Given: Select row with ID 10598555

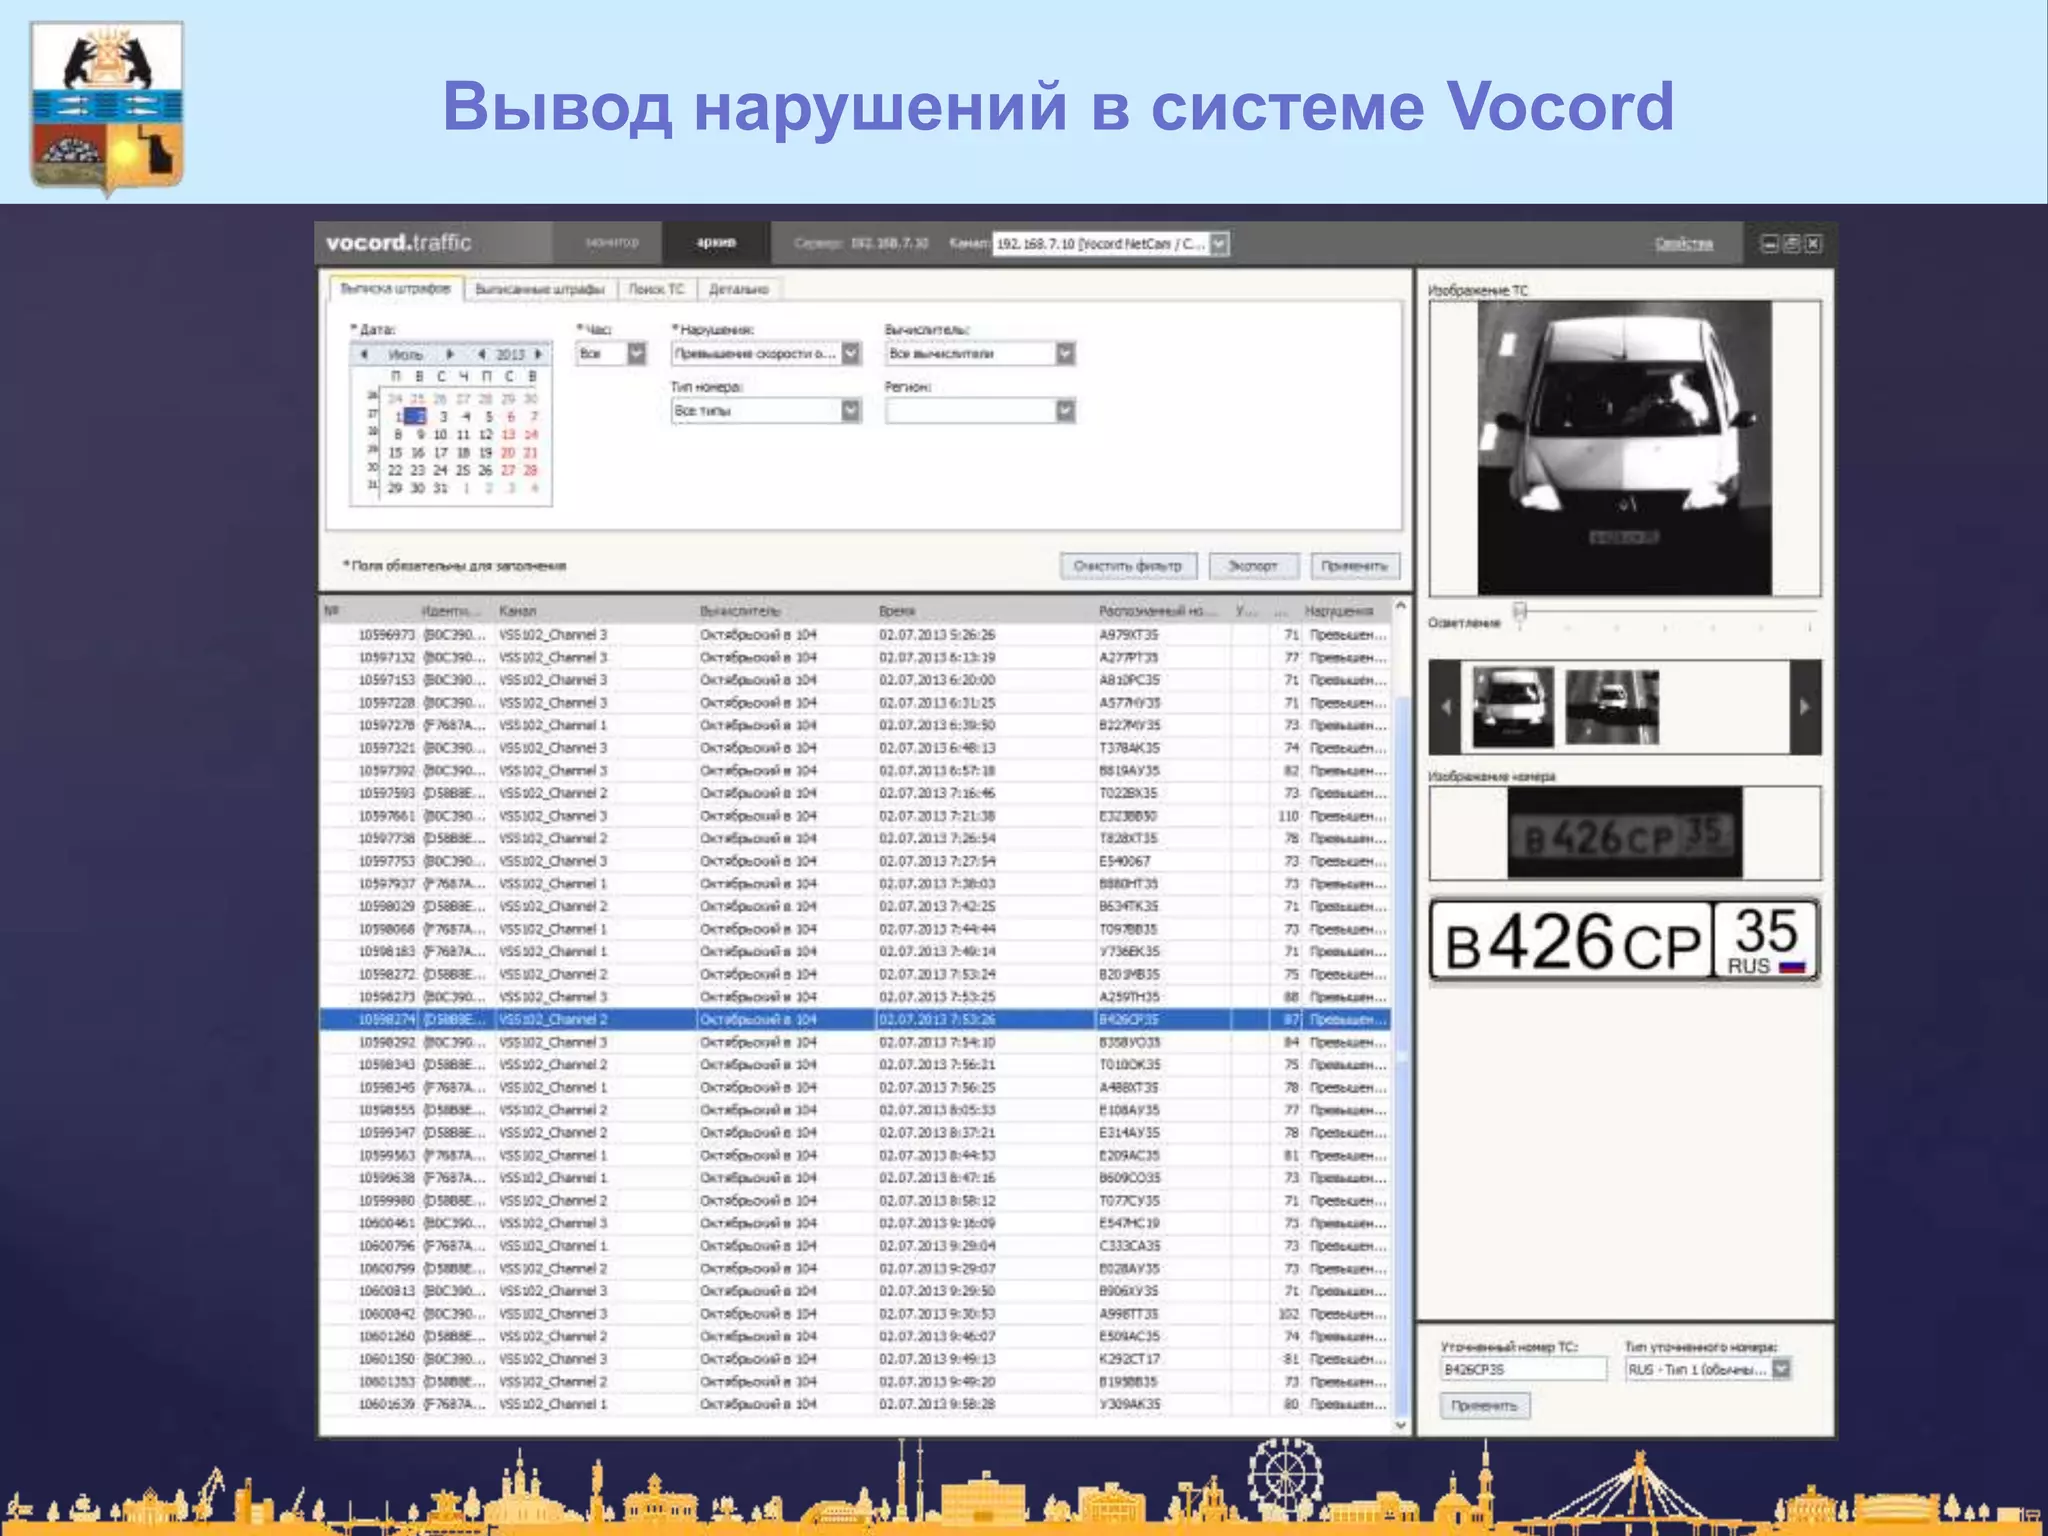Looking at the screenshot, I should [855, 1110].
